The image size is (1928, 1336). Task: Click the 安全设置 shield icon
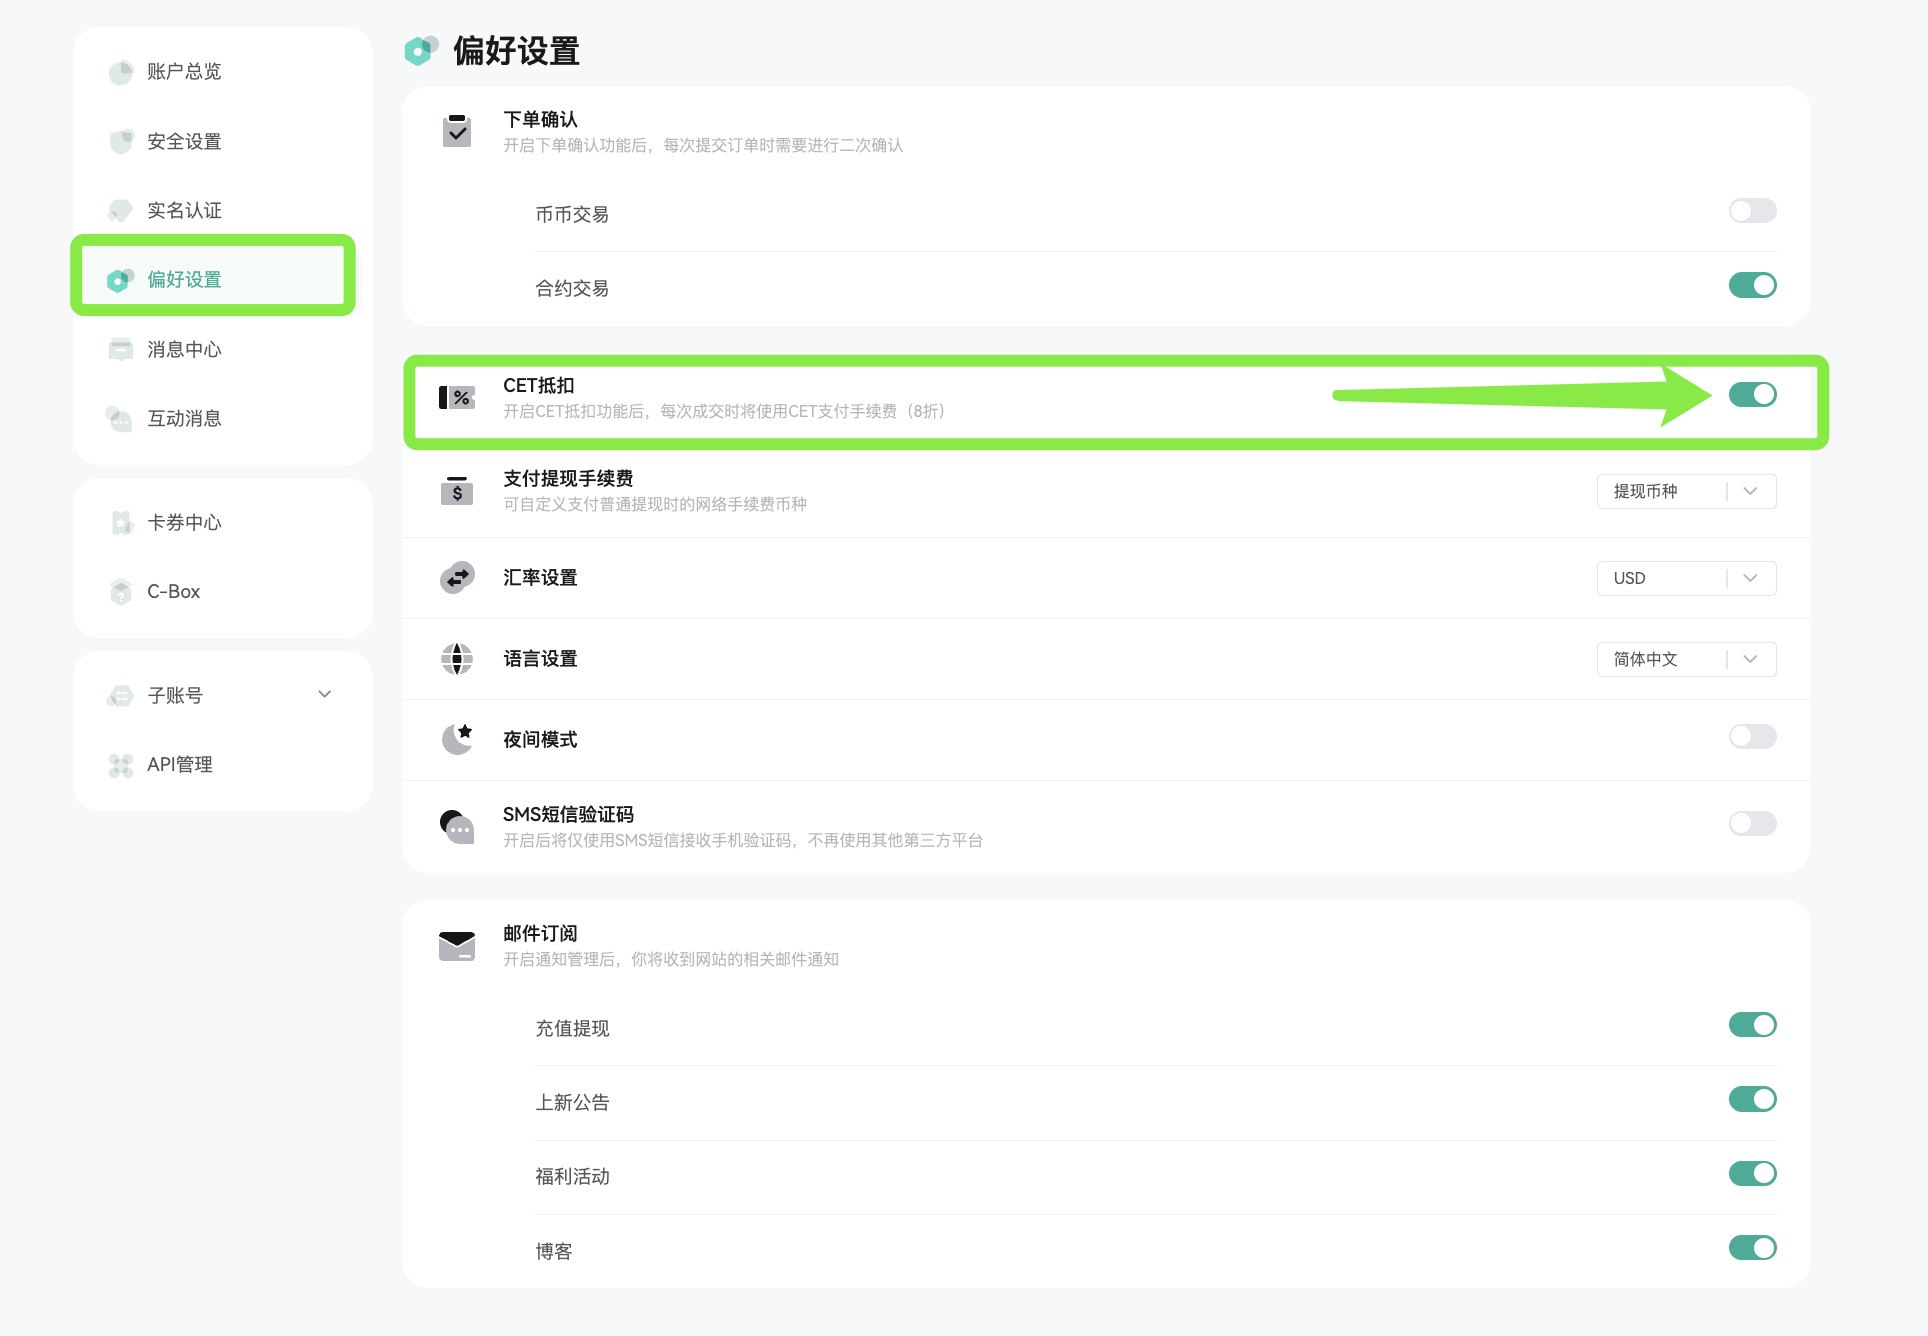pos(121,141)
